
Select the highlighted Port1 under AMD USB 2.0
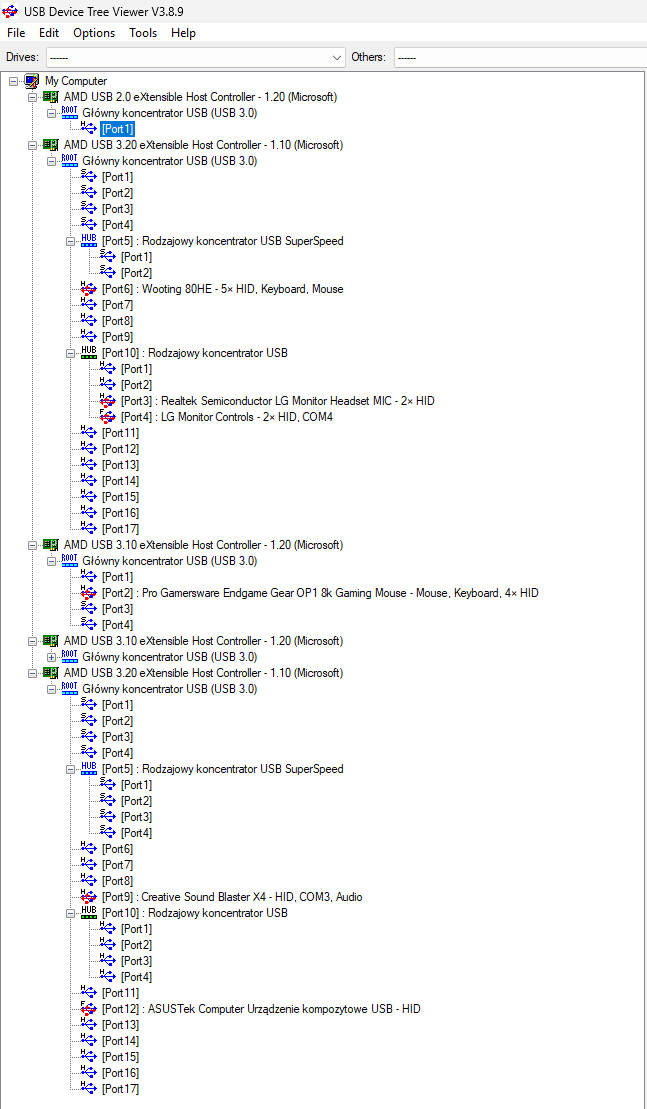point(117,129)
